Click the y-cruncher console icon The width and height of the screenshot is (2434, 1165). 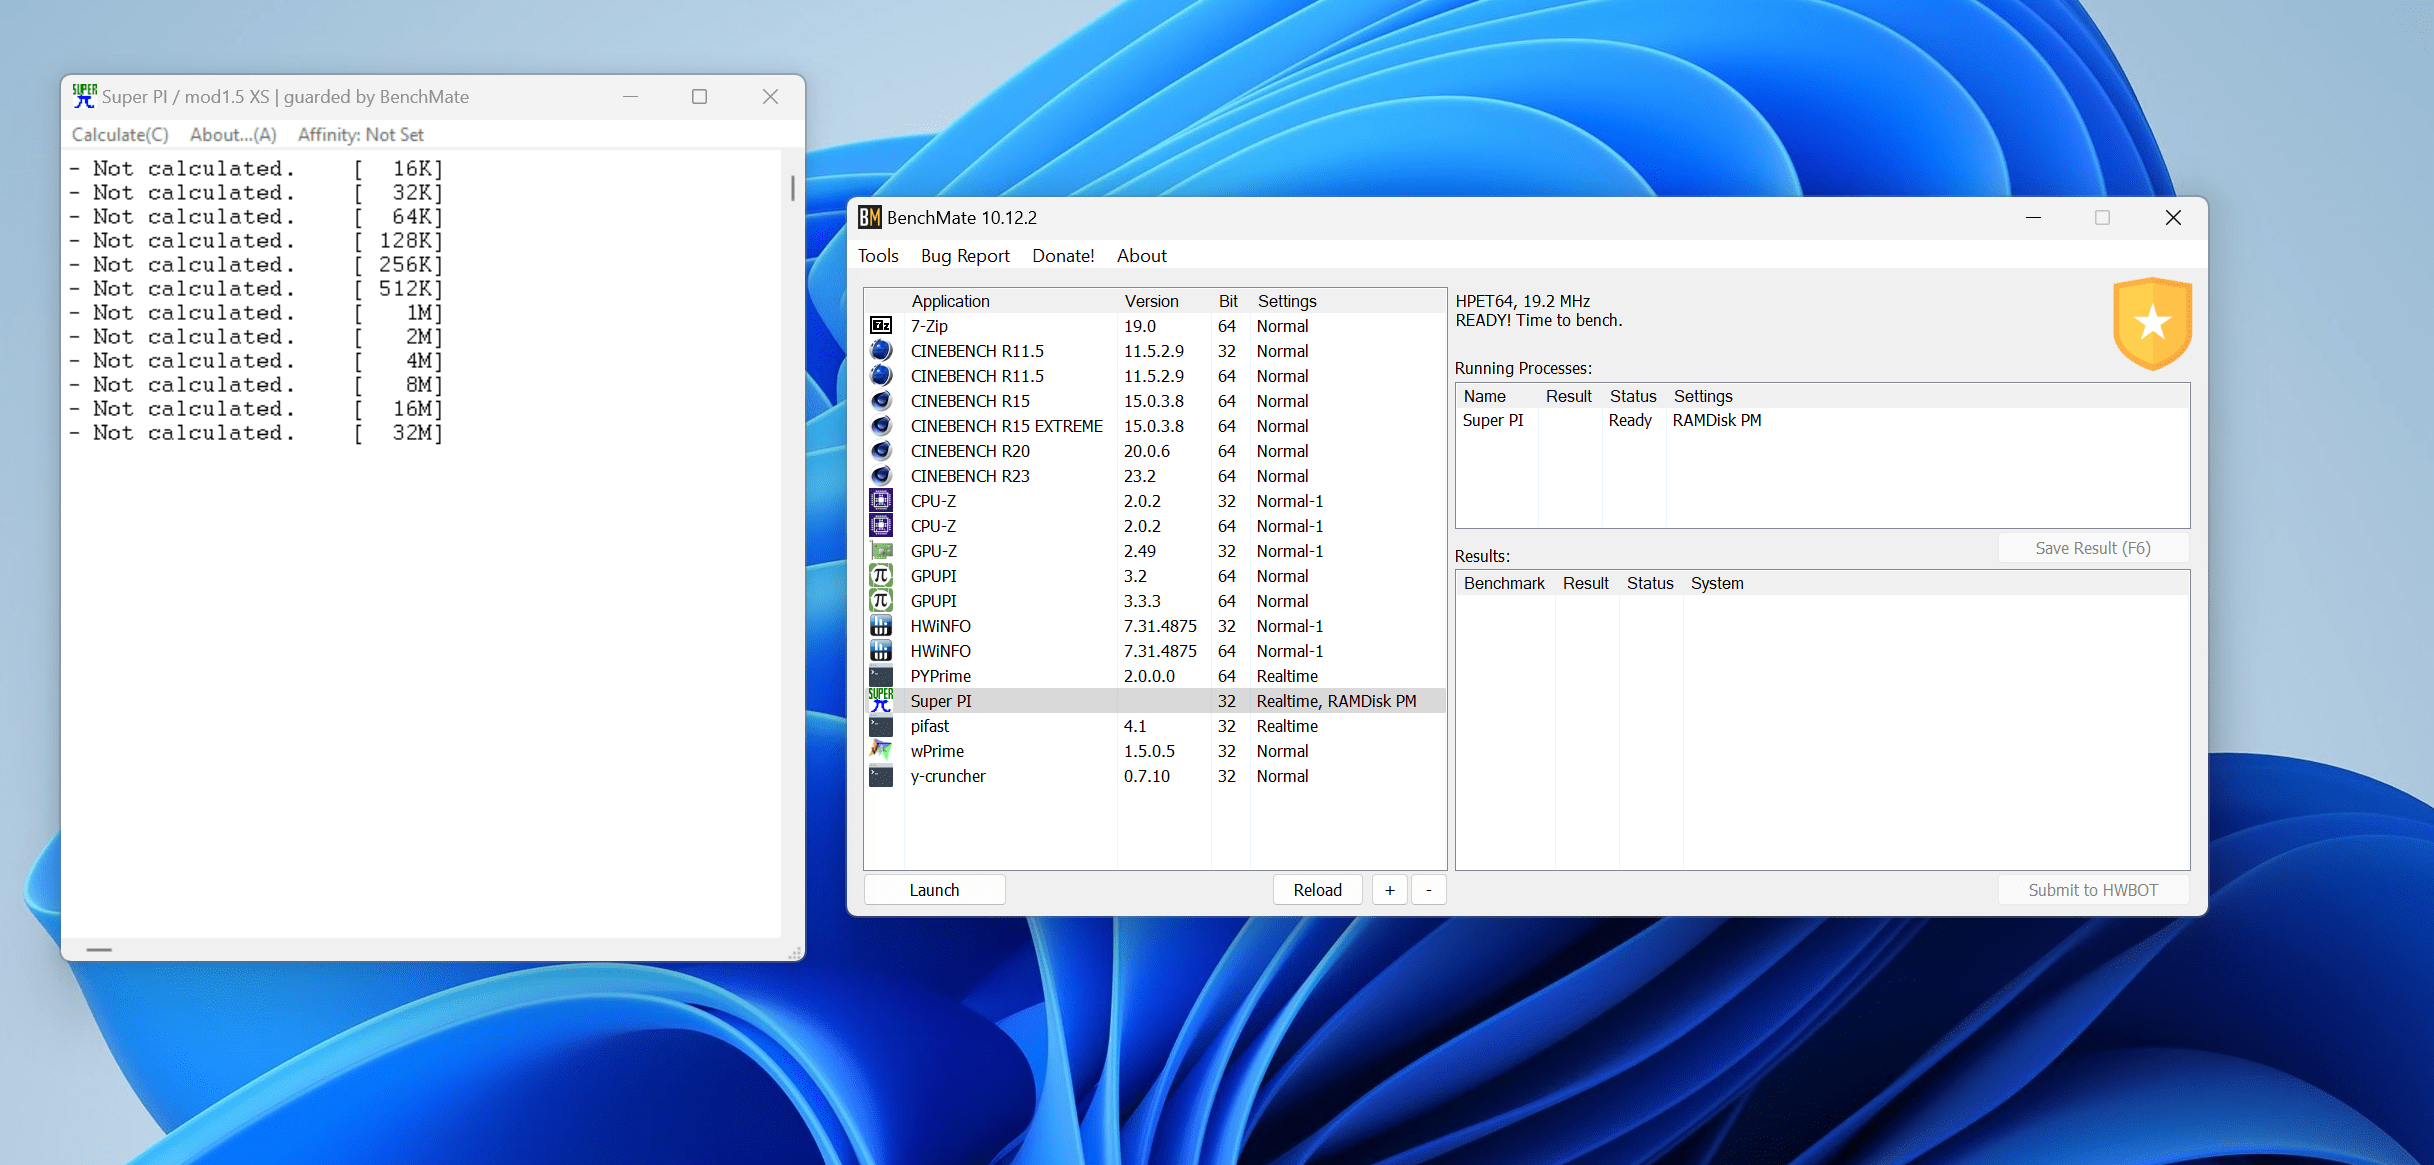881,776
